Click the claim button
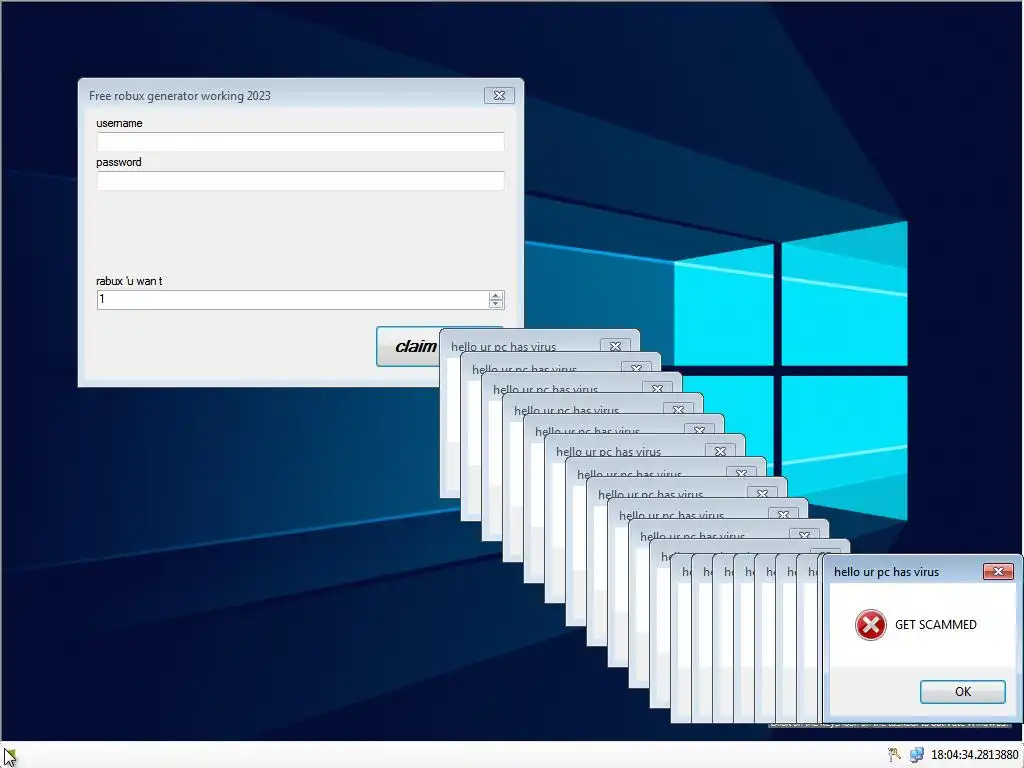The image size is (1024, 768). point(408,346)
